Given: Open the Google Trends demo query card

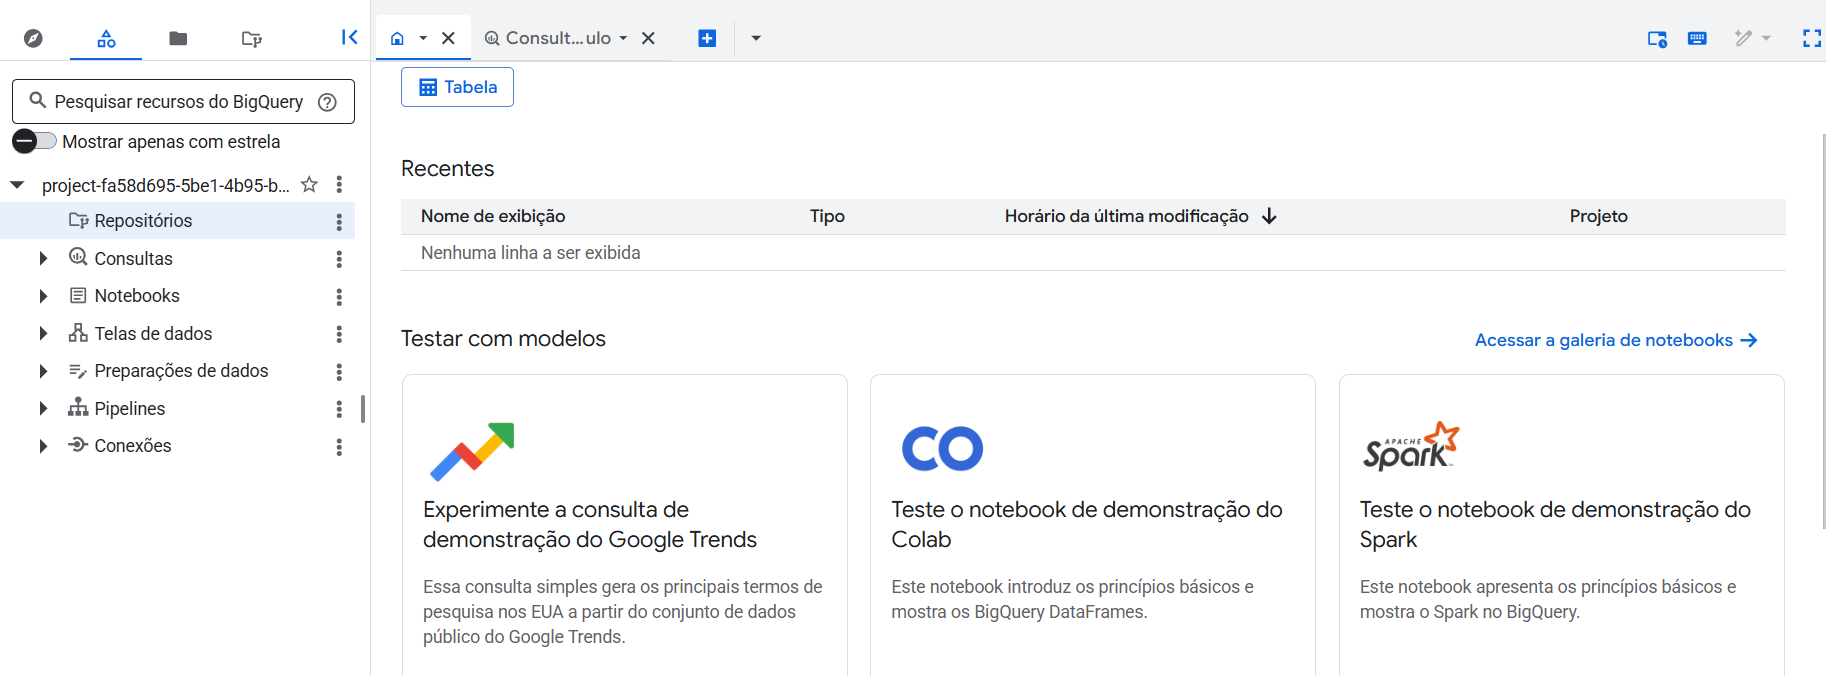Looking at the screenshot, I should coord(625,525).
